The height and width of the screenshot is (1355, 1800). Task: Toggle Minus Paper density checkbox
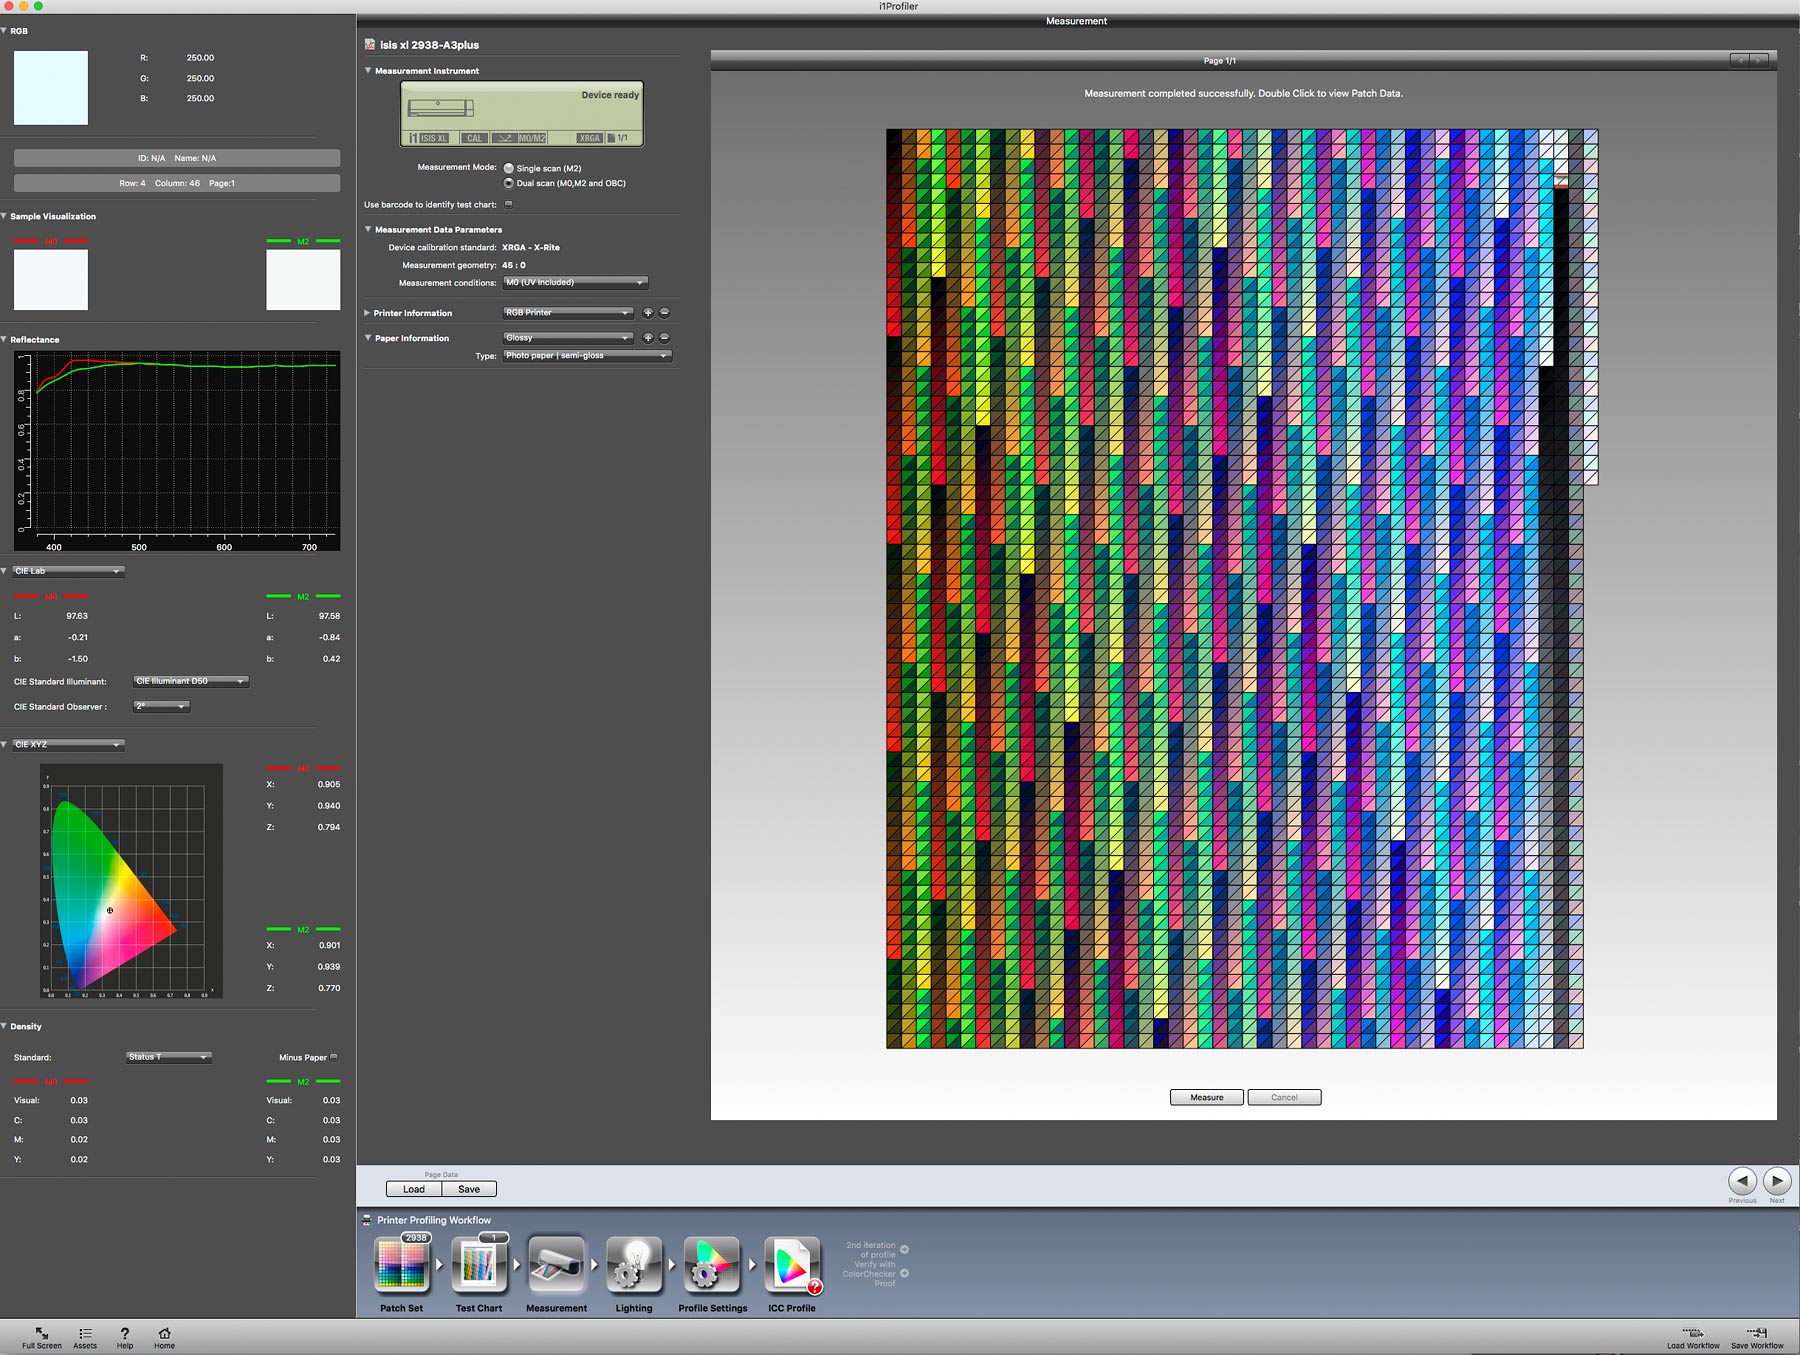[334, 1057]
